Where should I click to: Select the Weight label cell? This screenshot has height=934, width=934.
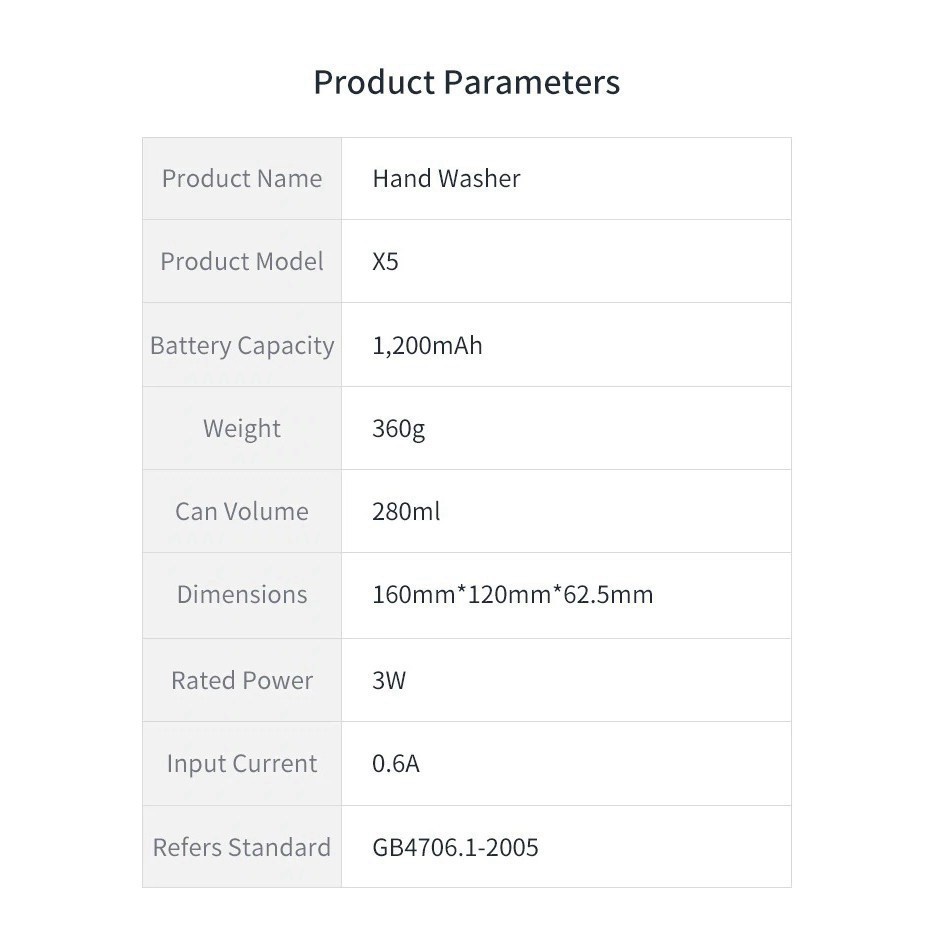242,429
